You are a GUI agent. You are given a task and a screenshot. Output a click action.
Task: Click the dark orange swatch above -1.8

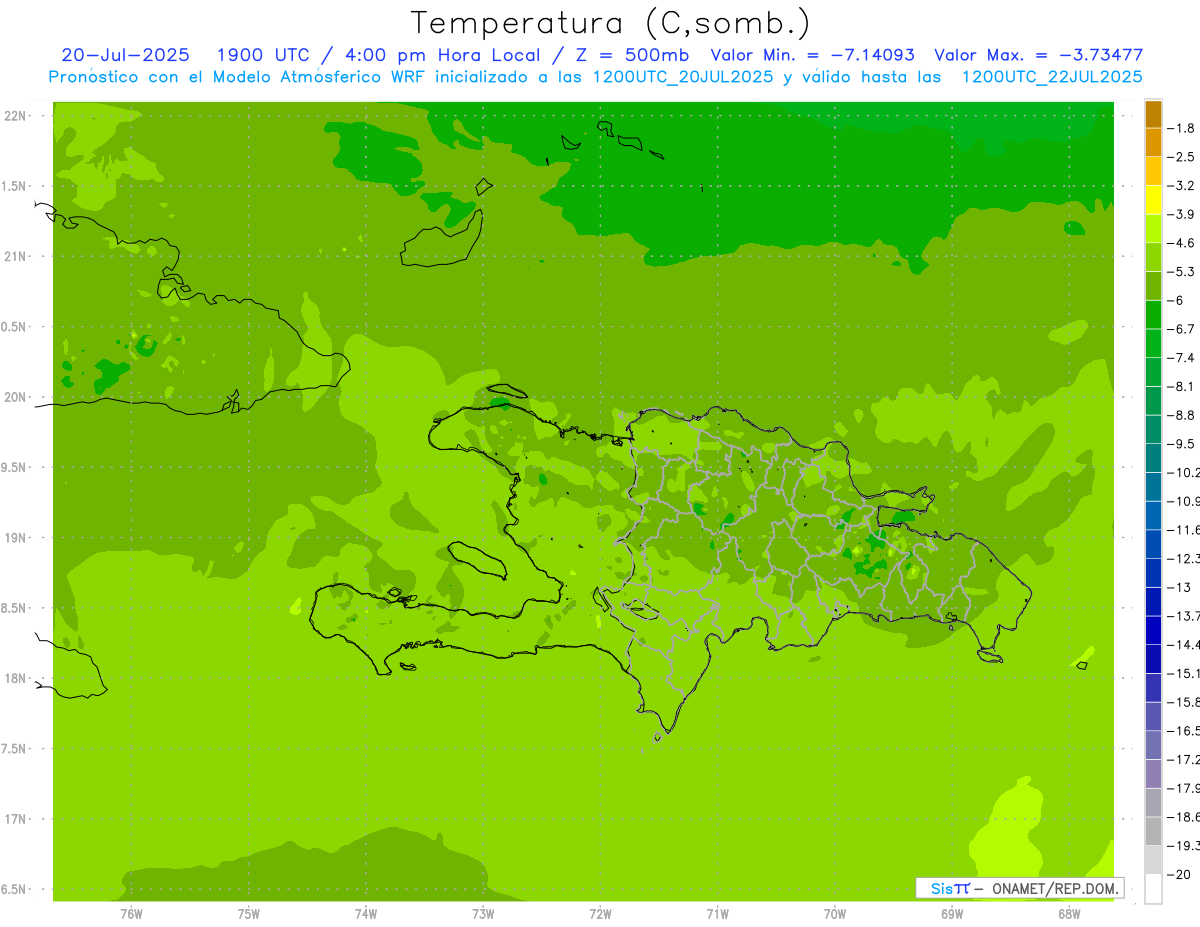pyautogui.click(x=1153, y=113)
